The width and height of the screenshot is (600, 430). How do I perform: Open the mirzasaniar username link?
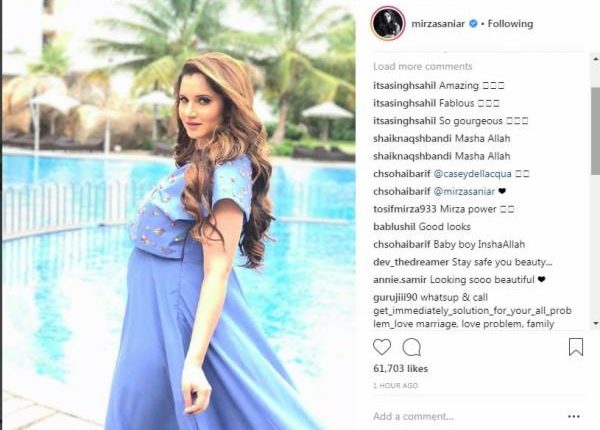438,24
